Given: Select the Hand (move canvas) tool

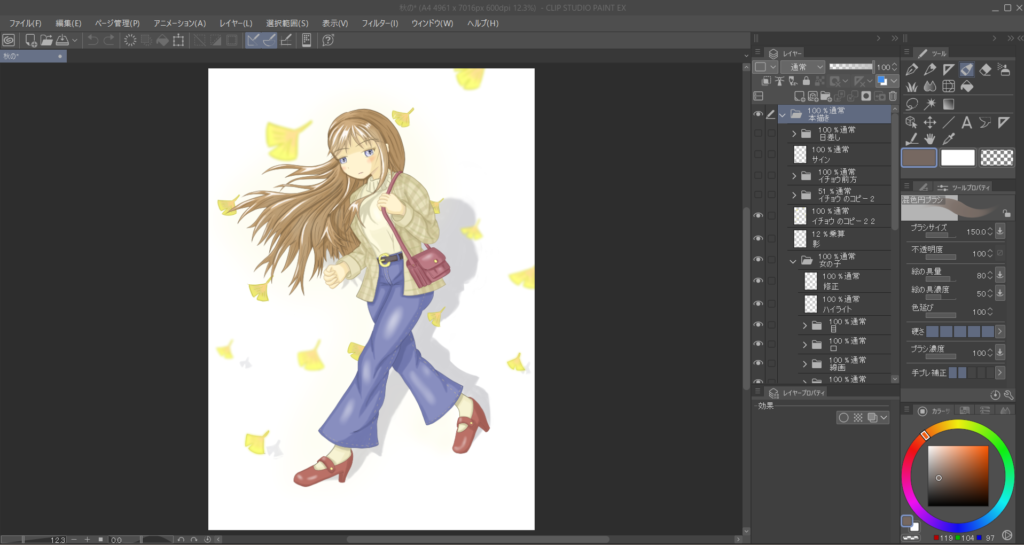Looking at the screenshot, I should pos(930,138).
